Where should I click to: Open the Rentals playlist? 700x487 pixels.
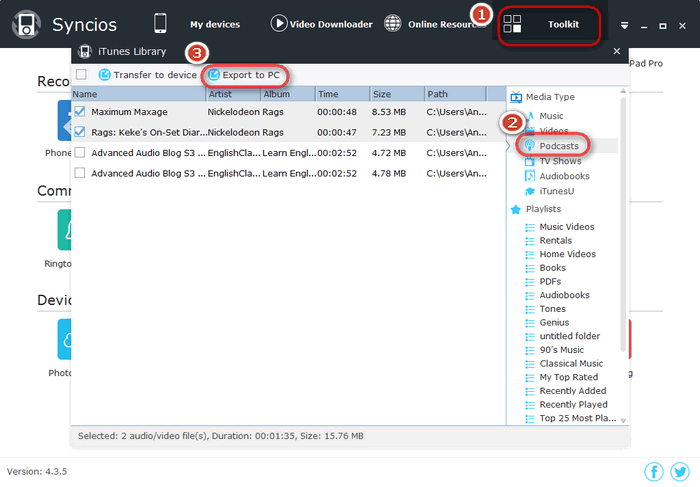pyautogui.click(x=555, y=241)
